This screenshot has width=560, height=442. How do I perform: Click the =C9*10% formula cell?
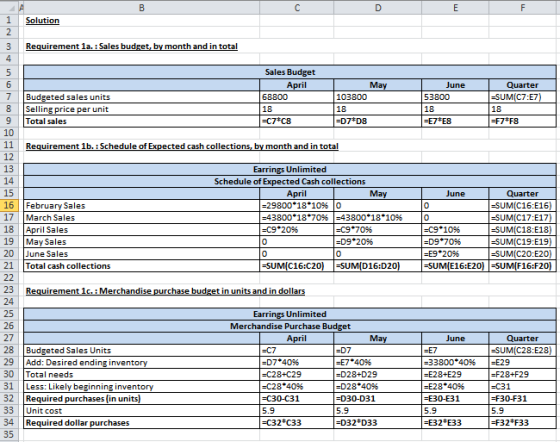coord(455,230)
